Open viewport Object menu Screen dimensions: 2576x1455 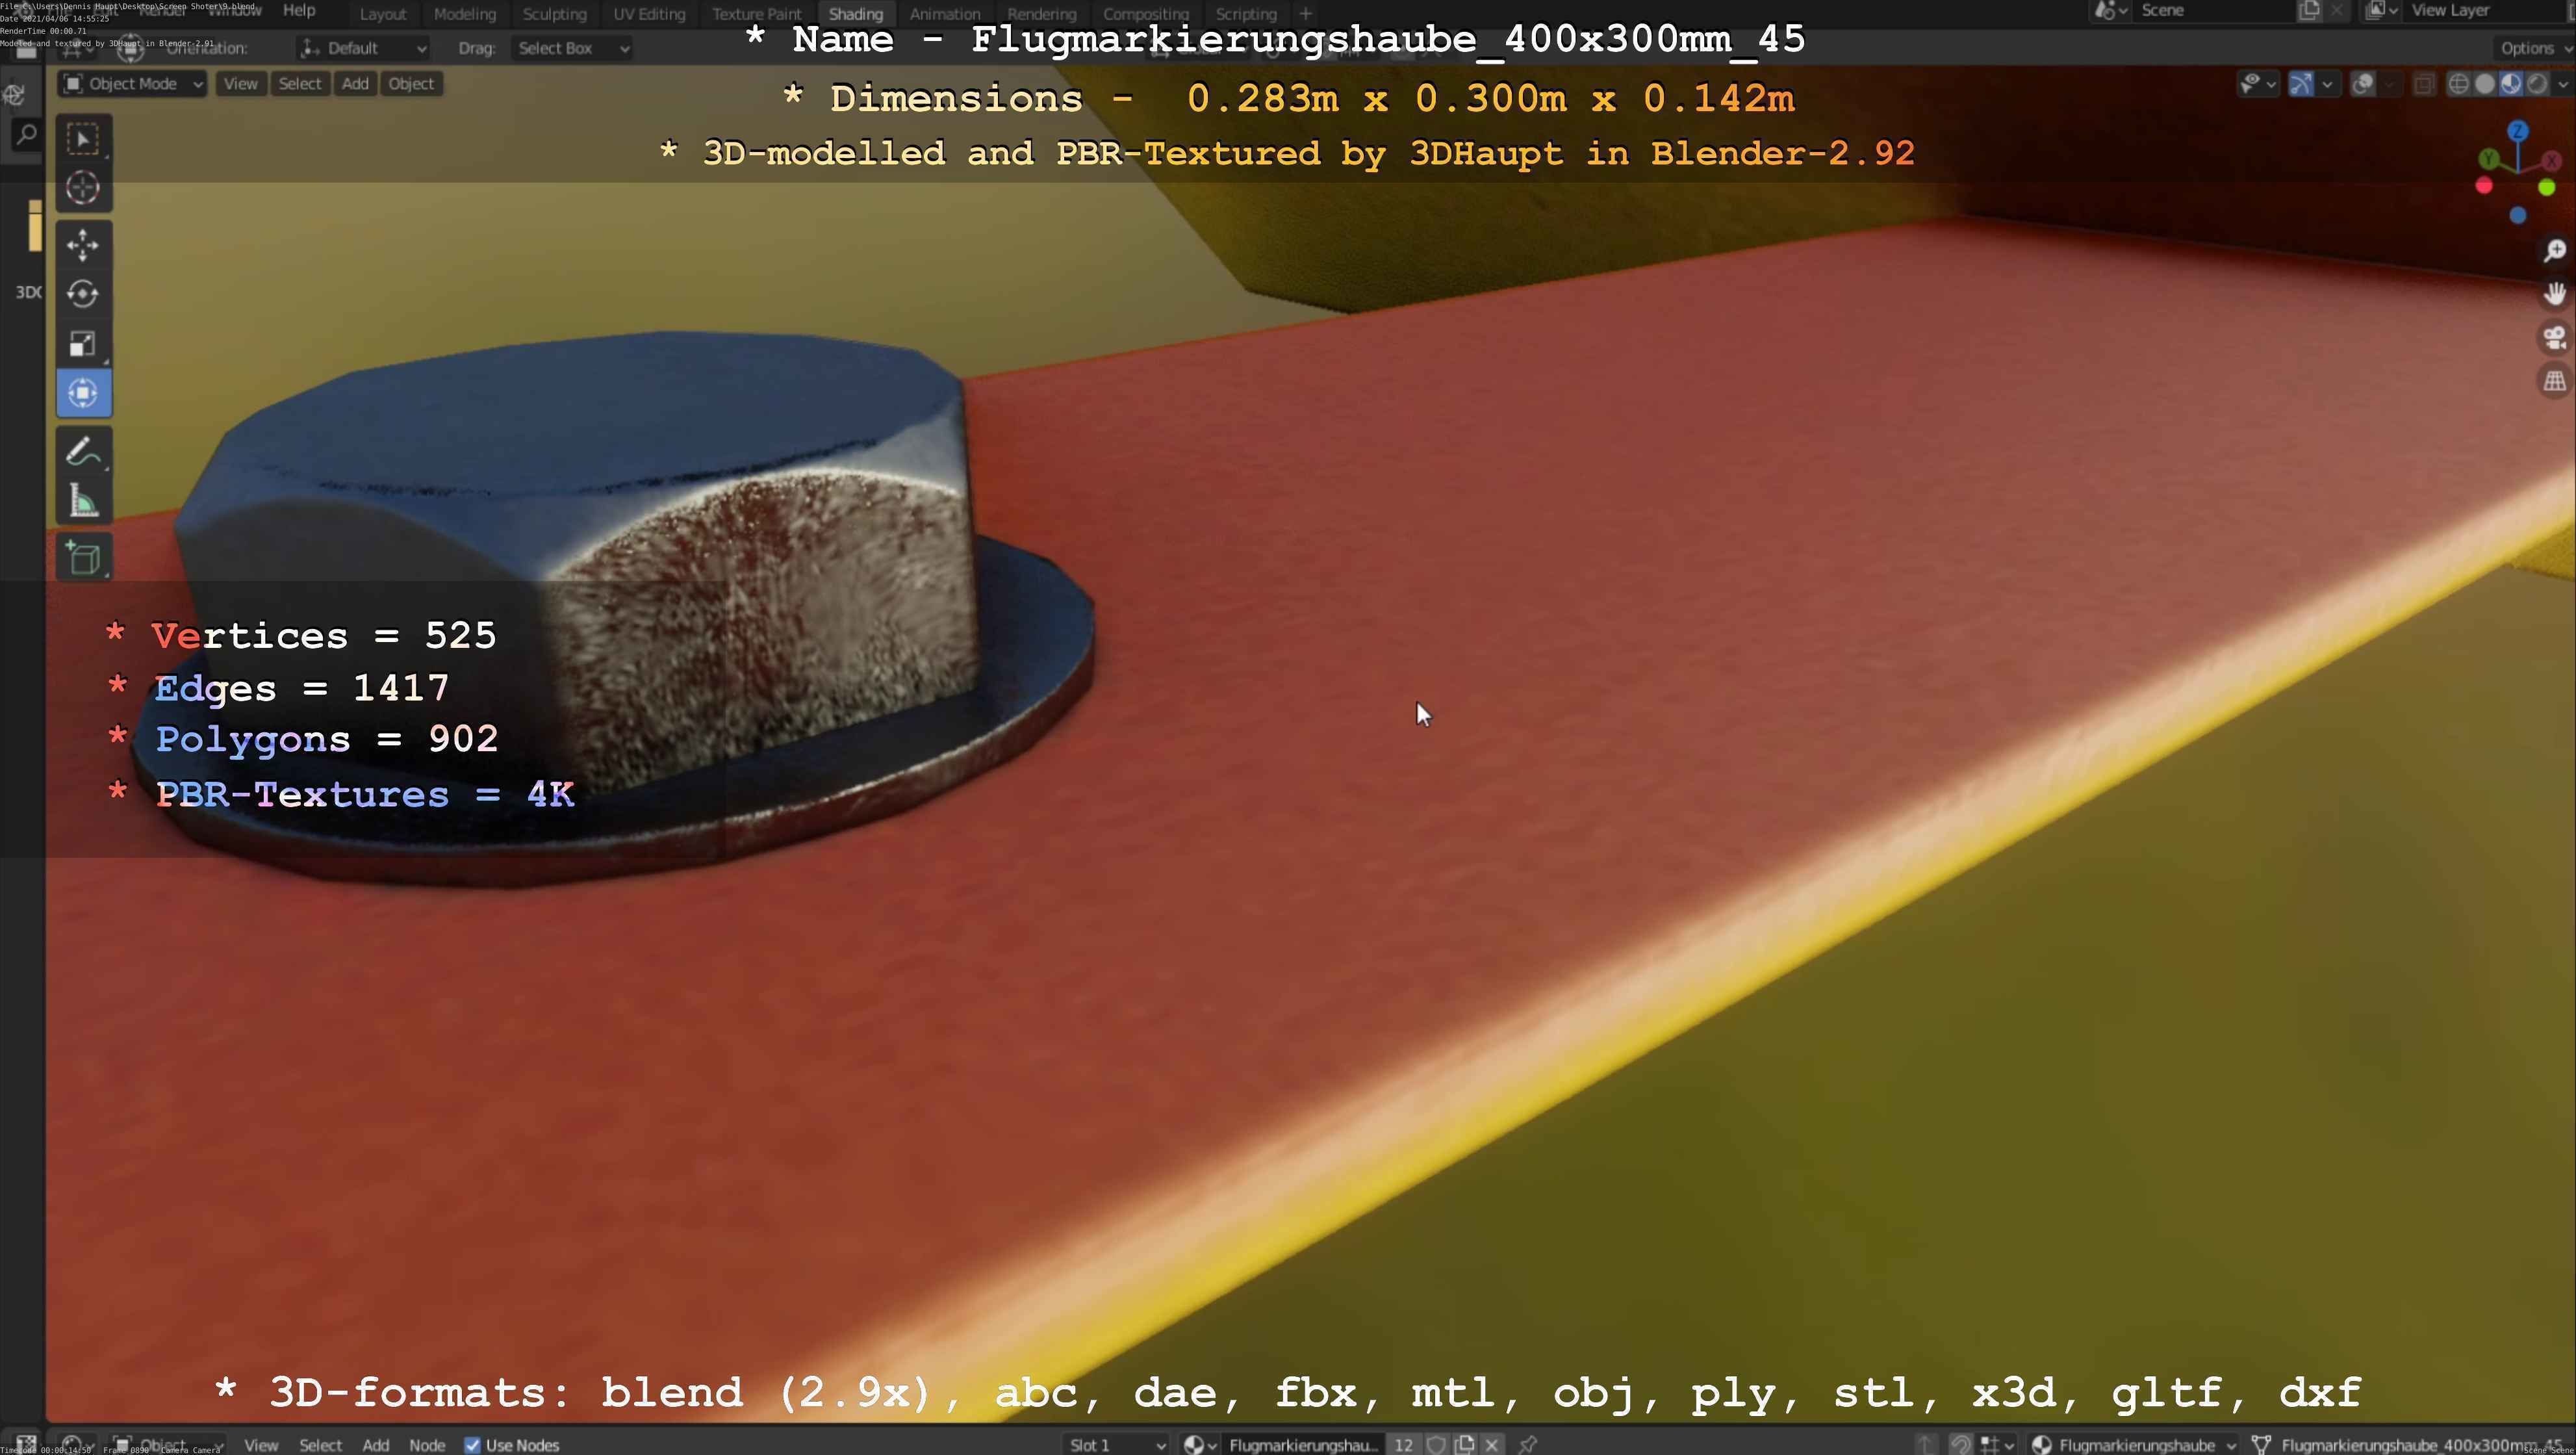click(x=411, y=84)
